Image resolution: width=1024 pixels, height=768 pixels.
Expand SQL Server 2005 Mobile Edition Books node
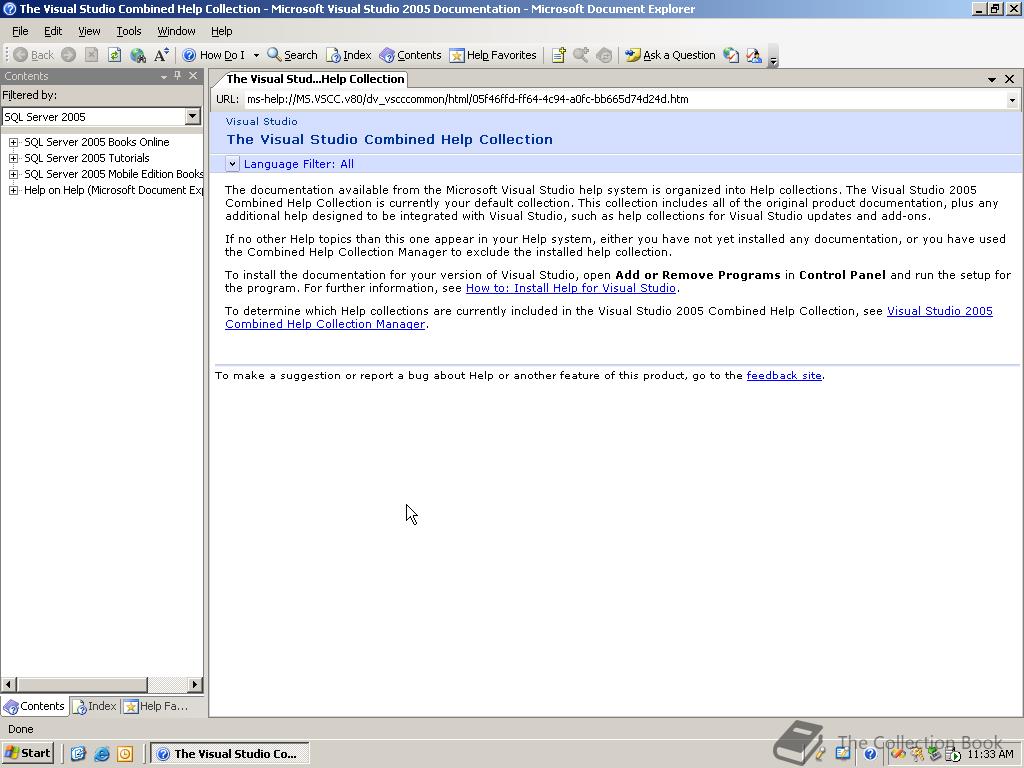13,174
